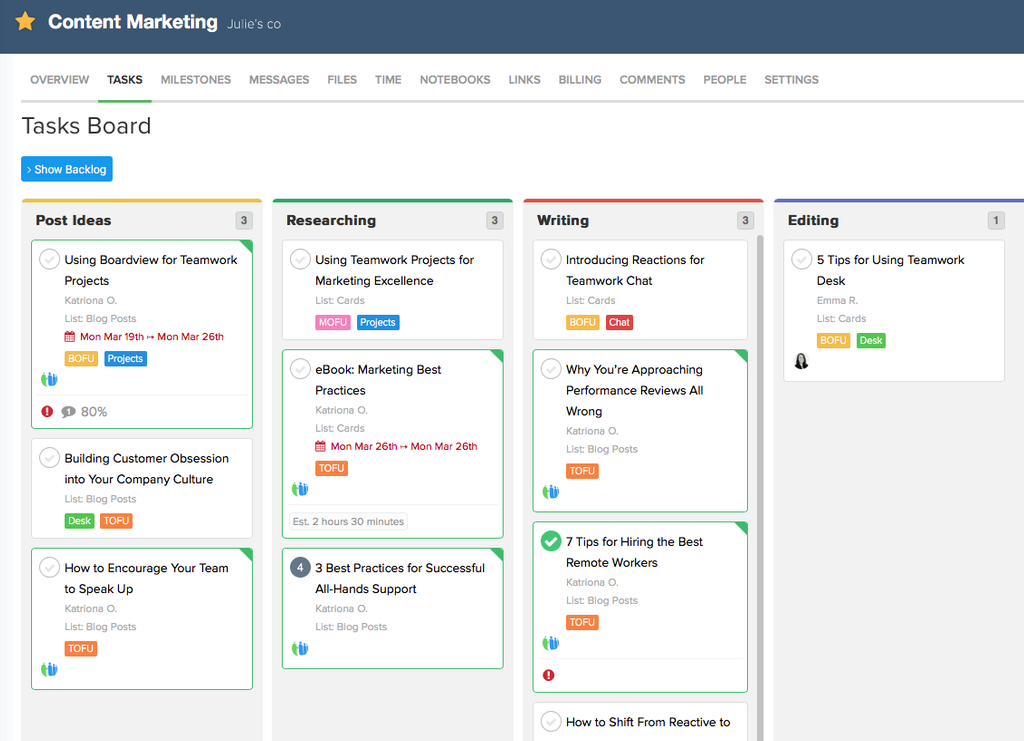Viewport: 1024px width, 741px height.
Task: Click Projects tag on Using Boardview card
Action: pos(125,358)
